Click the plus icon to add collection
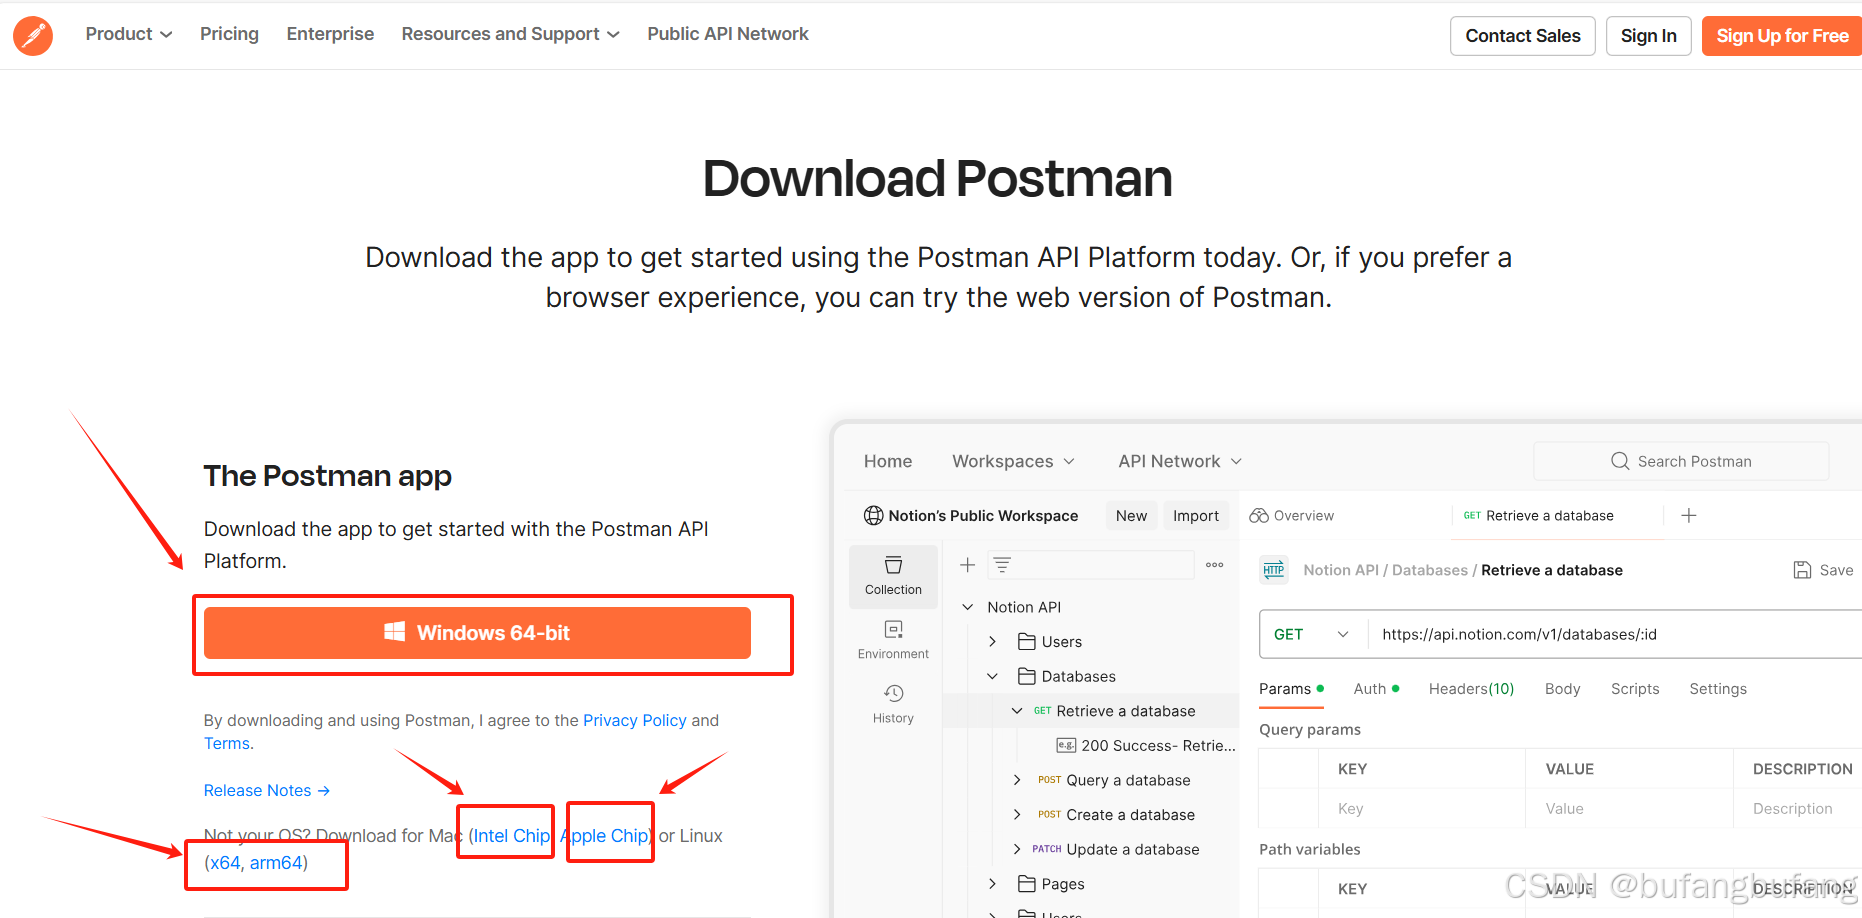This screenshot has width=1862, height=918. pos(967,565)
